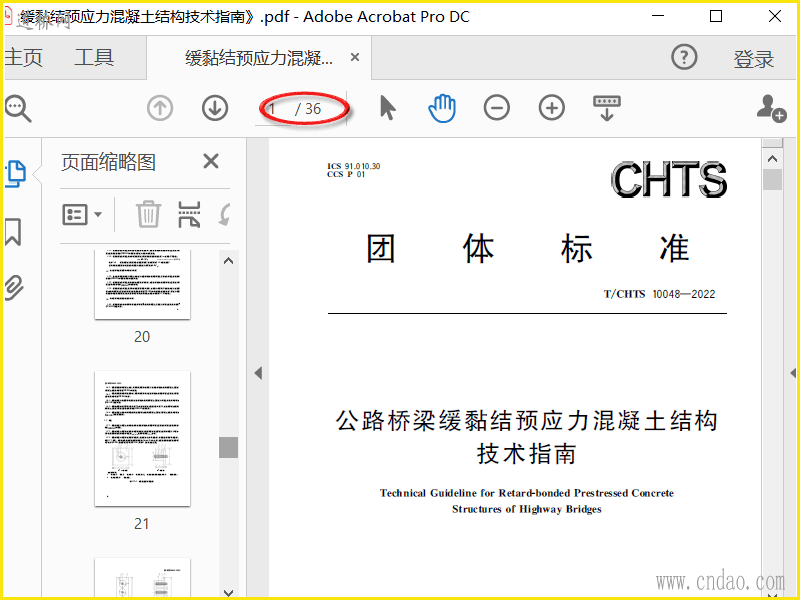Viewport: 800px width, 600px height.
Task: Click the ICS 91.010.30 code text
Action: click(x=354, y=166)
